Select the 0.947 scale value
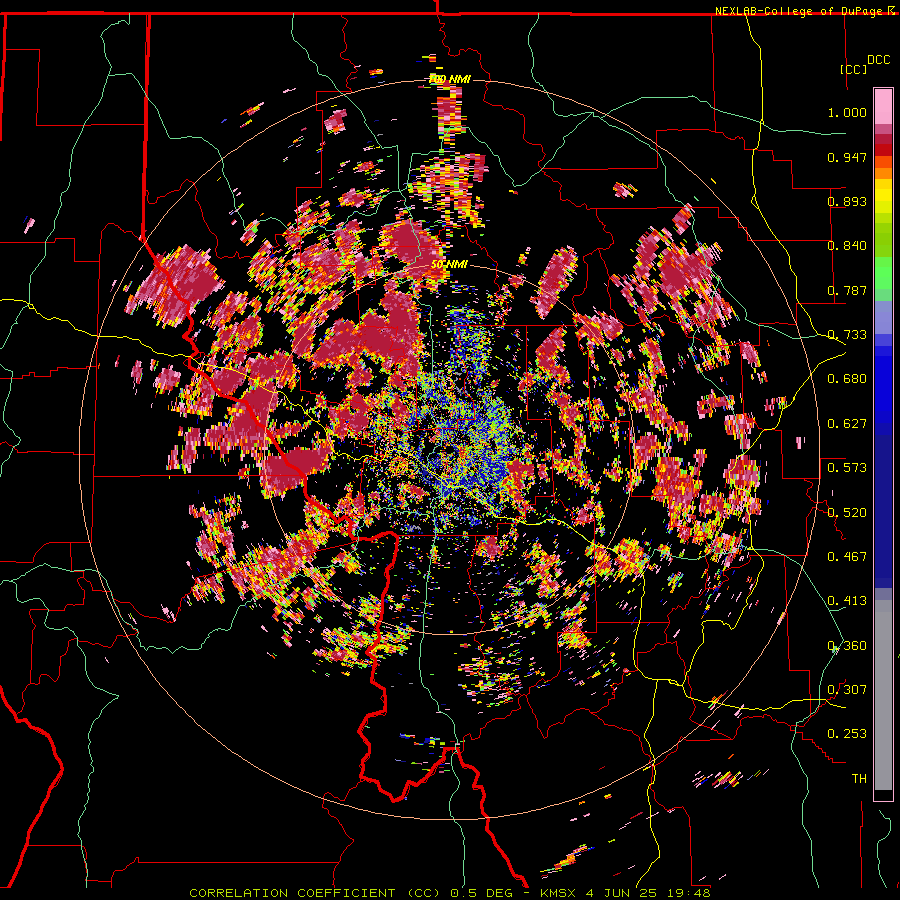 pos(847,157)
